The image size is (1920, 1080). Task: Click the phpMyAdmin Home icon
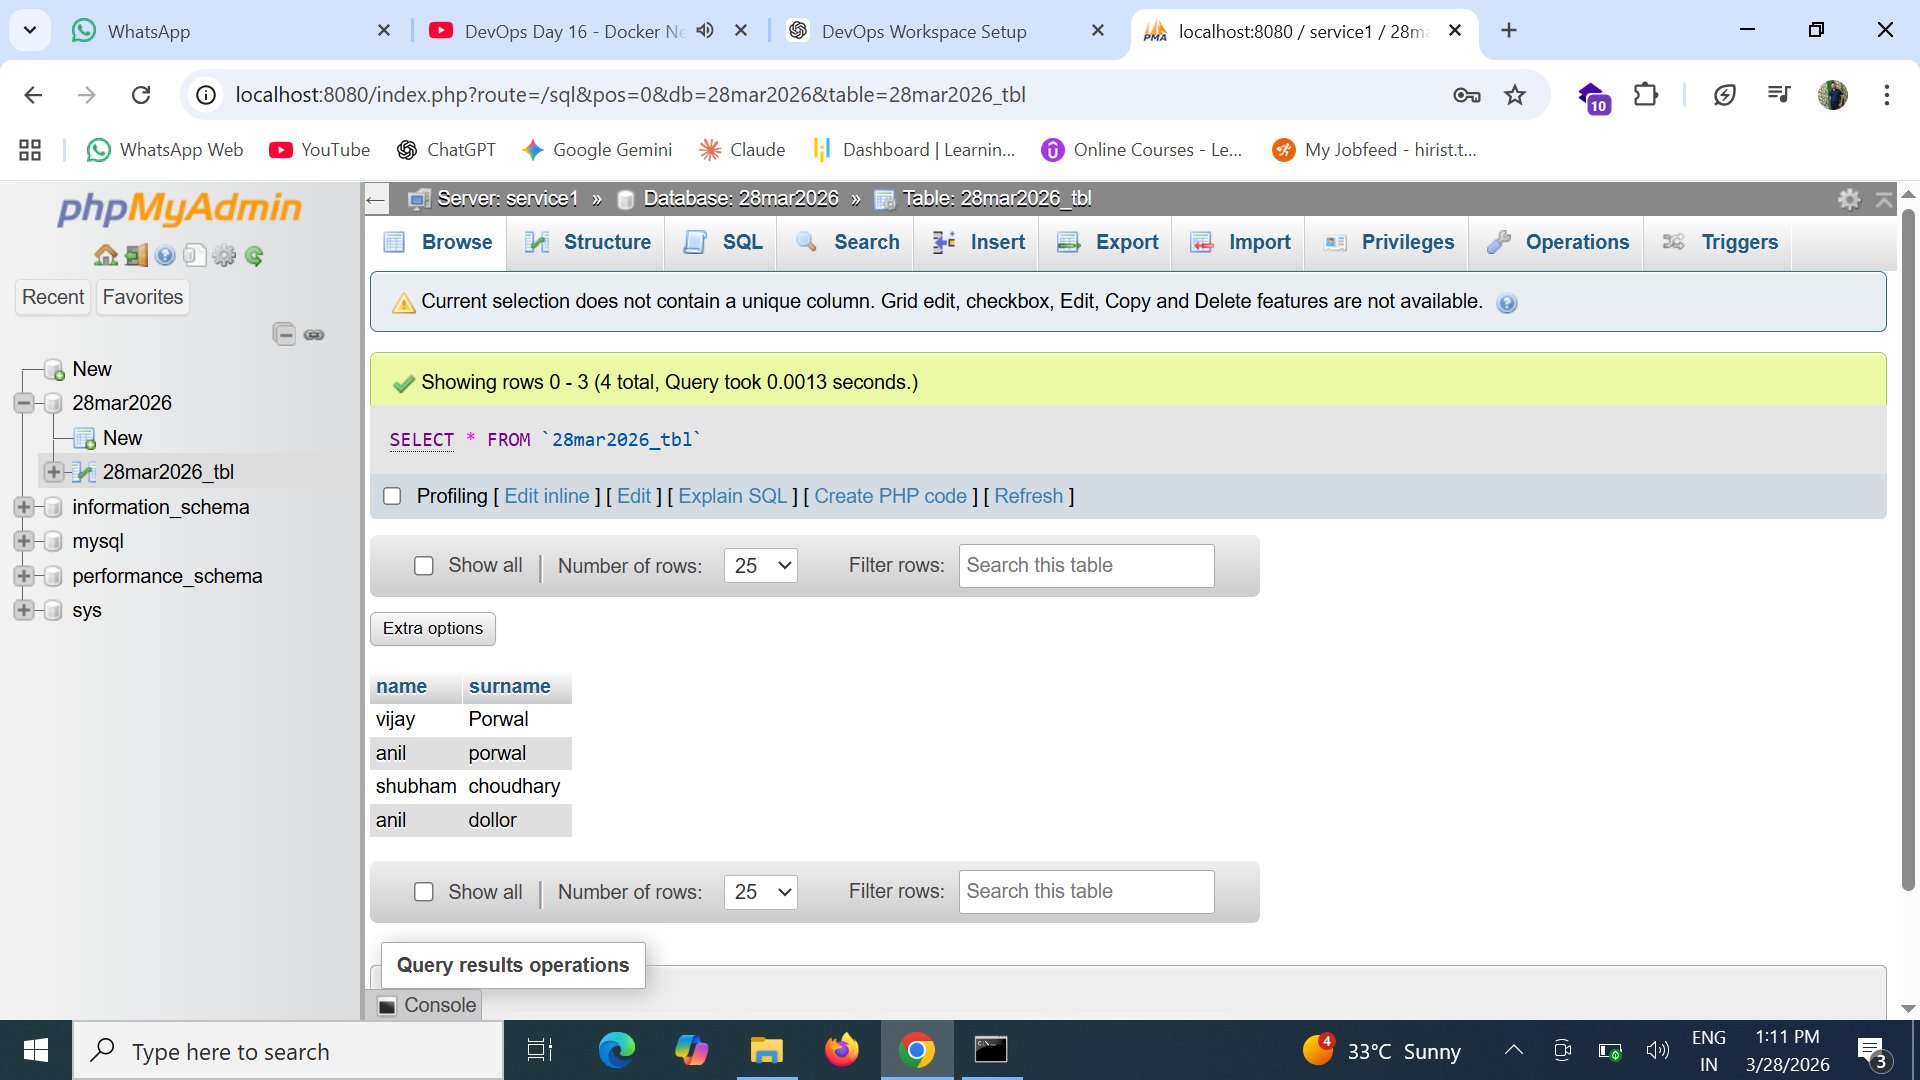[105, 256]
